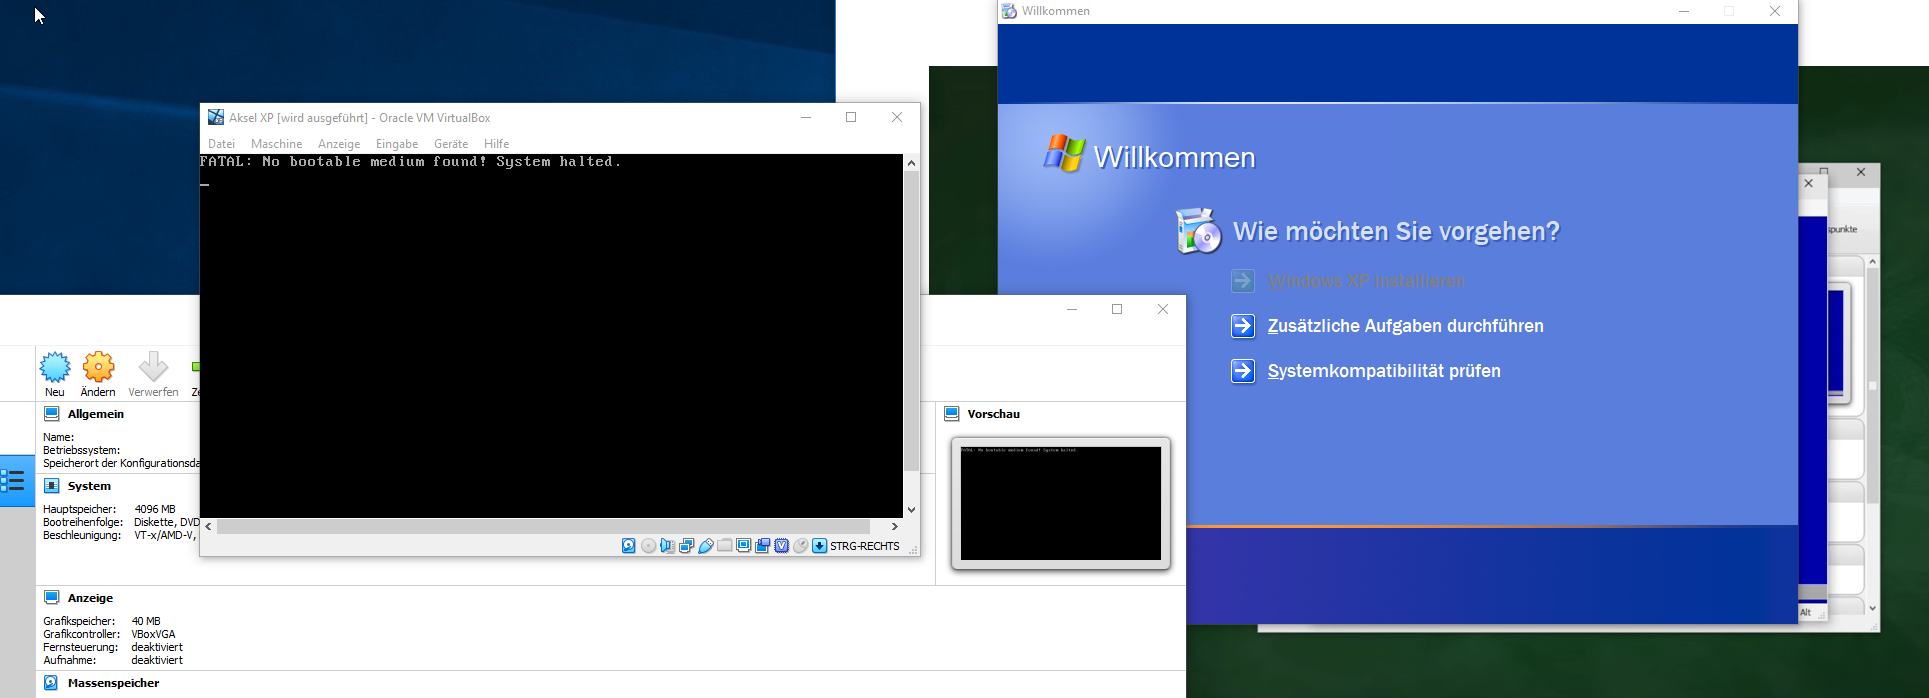
Task: Click the Grafikspeicher 40 MB value
Action: point(146,621)
